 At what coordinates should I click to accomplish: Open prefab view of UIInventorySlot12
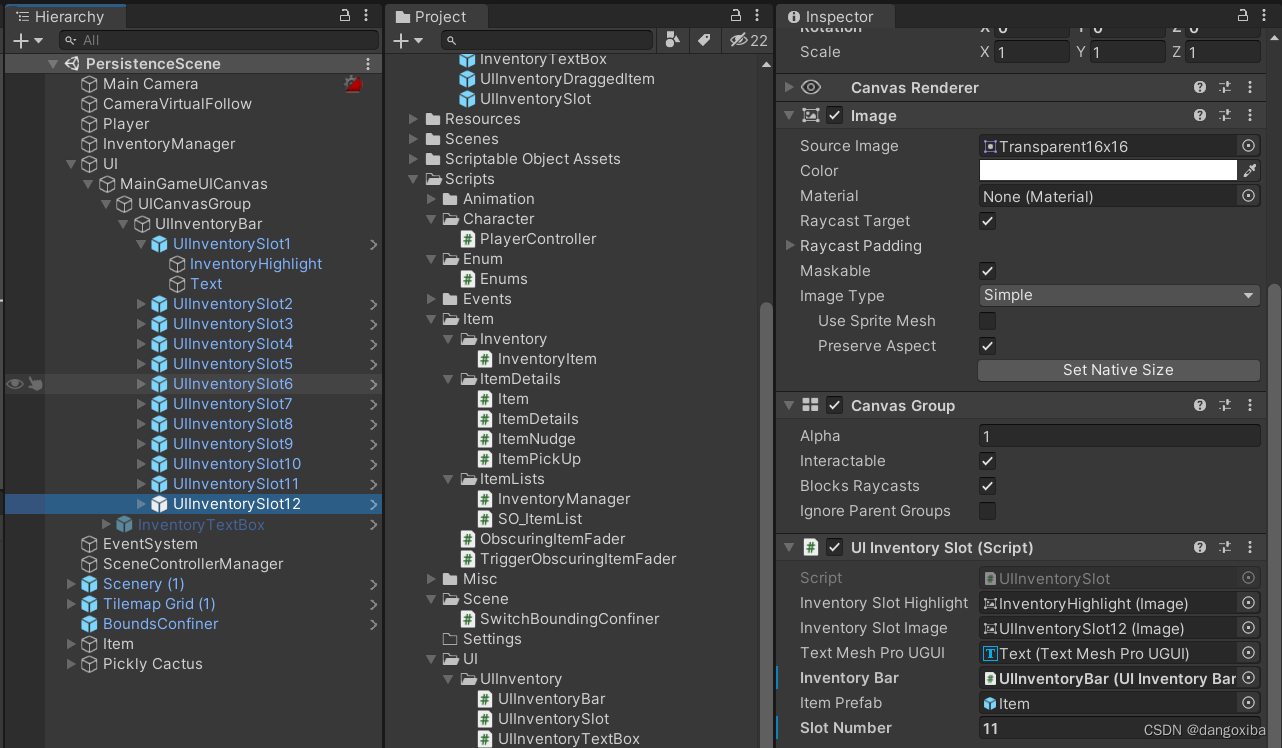[373, 504]
